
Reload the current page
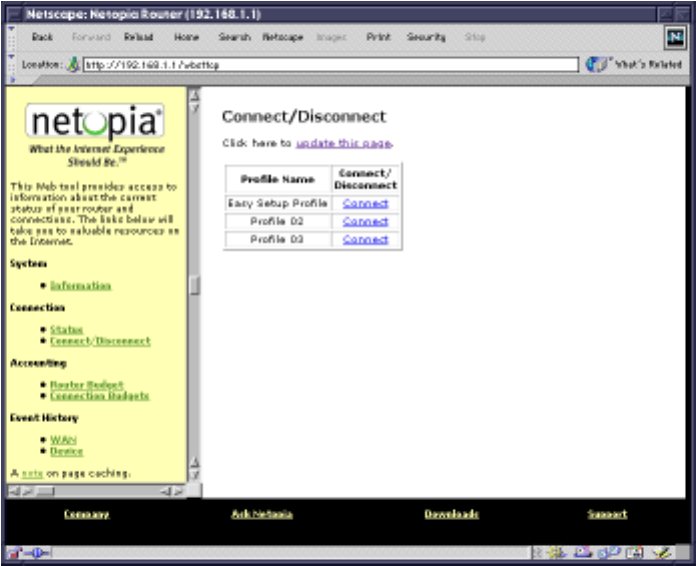138,37
